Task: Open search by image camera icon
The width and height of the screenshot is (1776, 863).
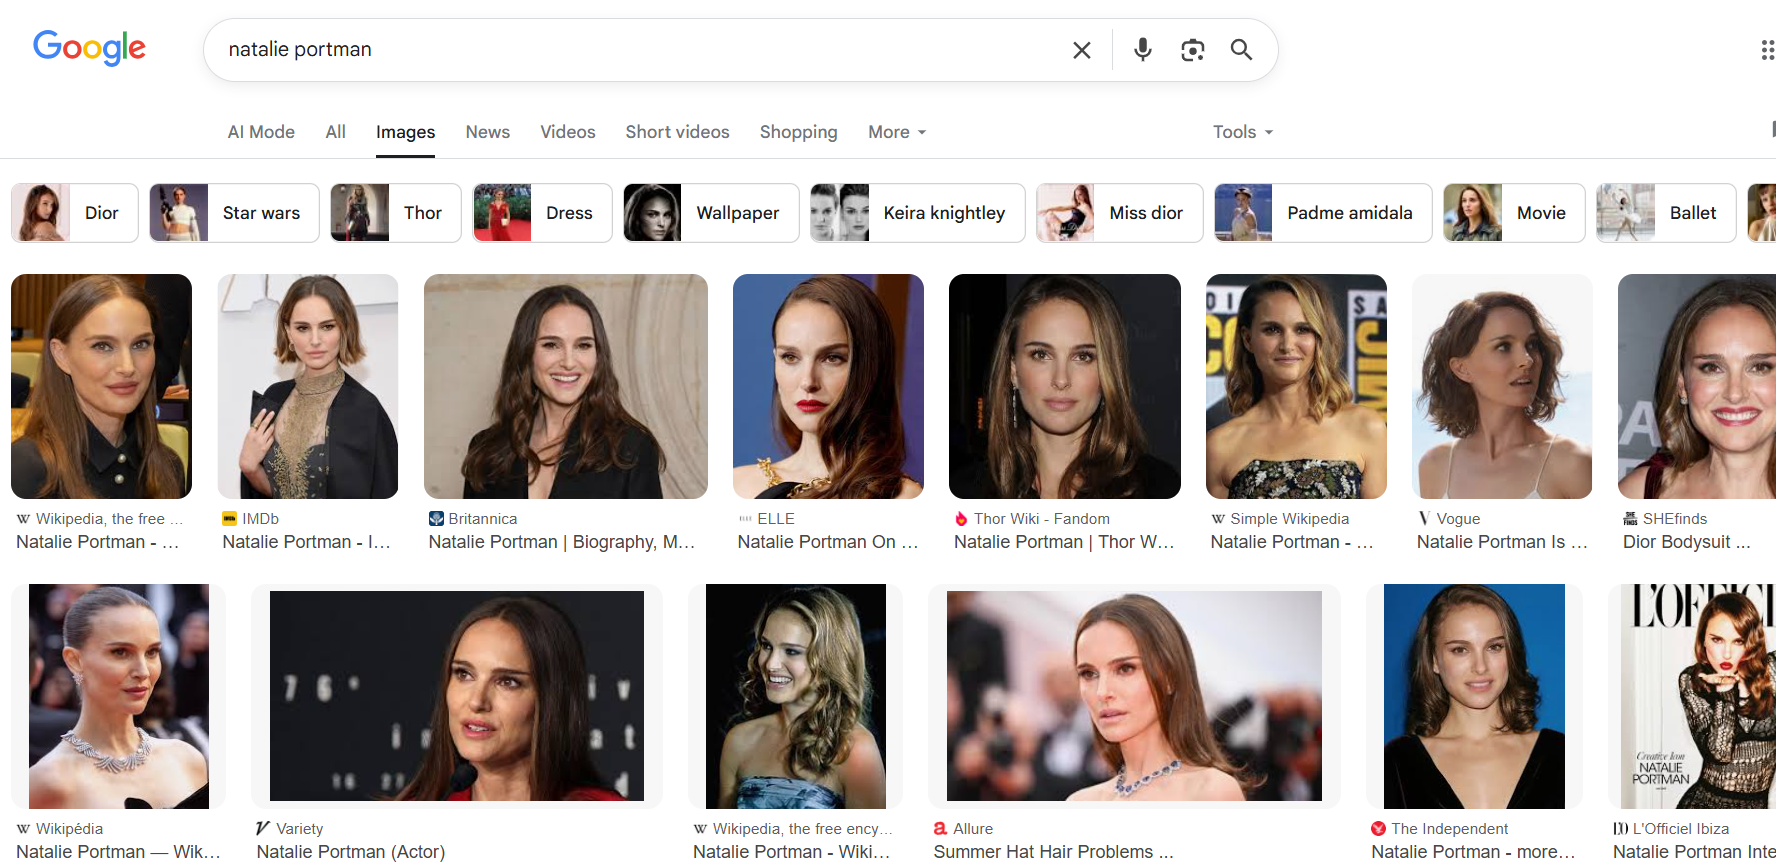Action: tap(1192, 50)
